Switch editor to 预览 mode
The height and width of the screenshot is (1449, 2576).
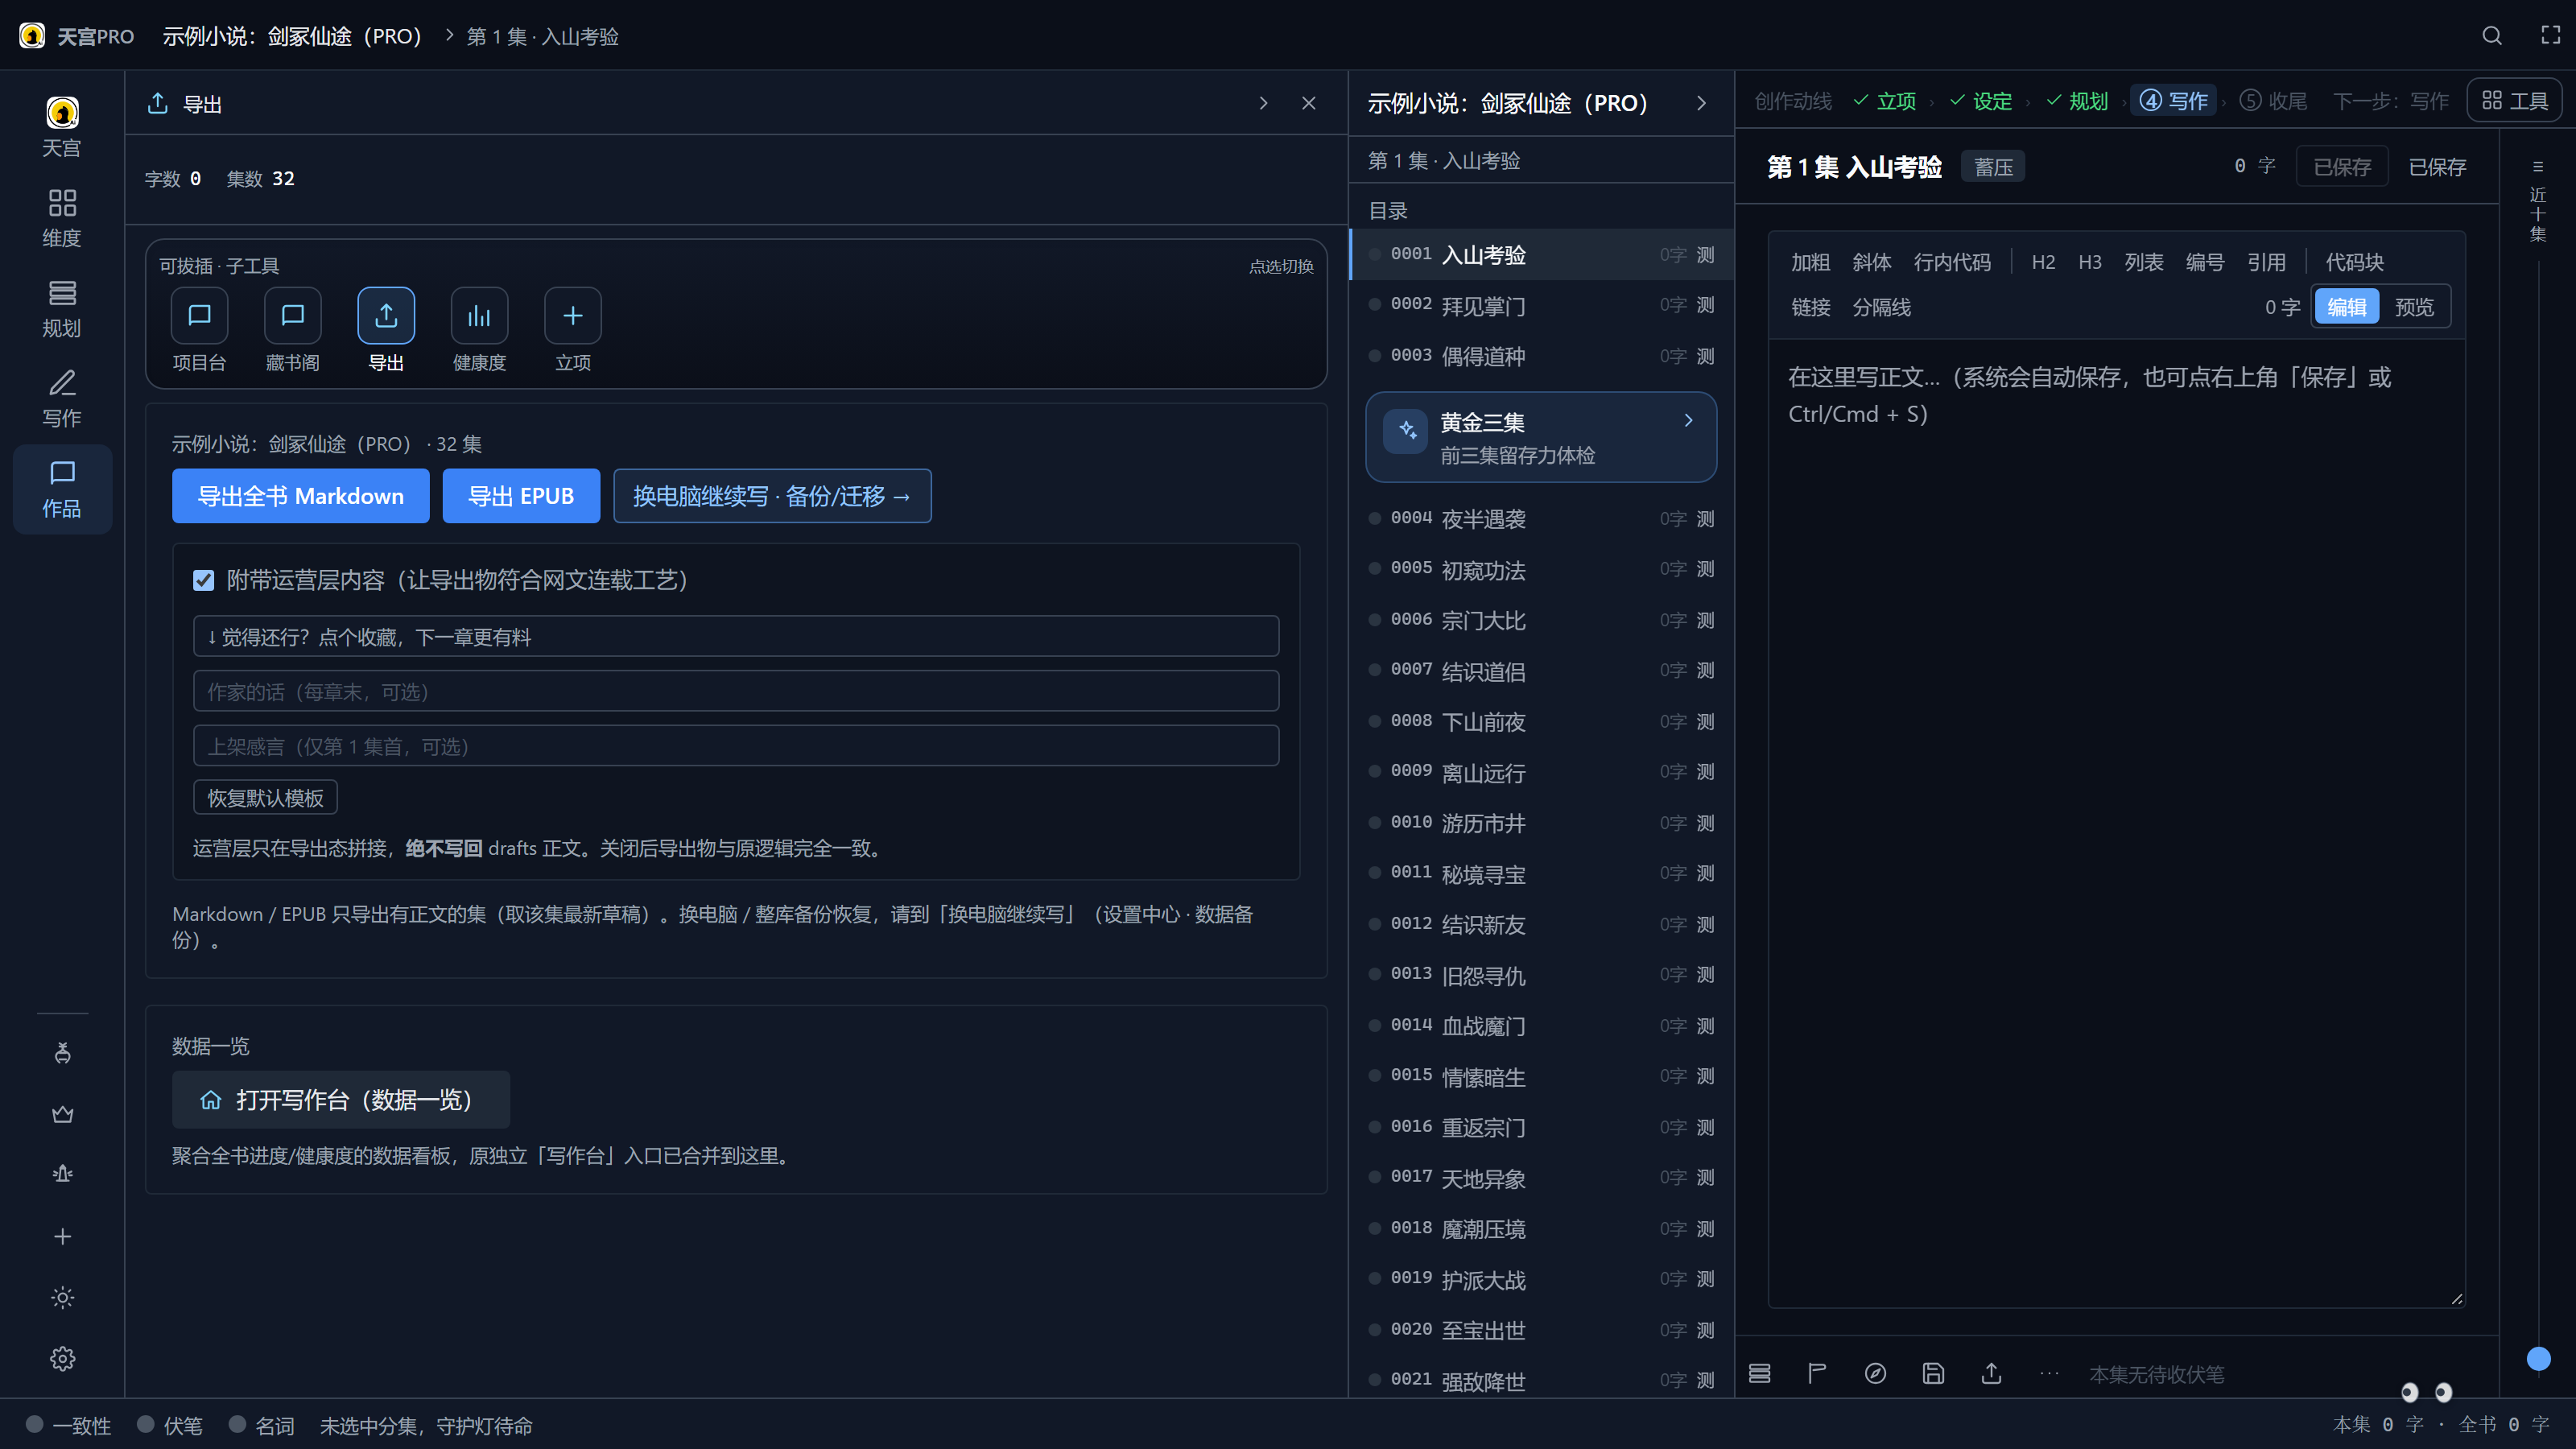2414,307
